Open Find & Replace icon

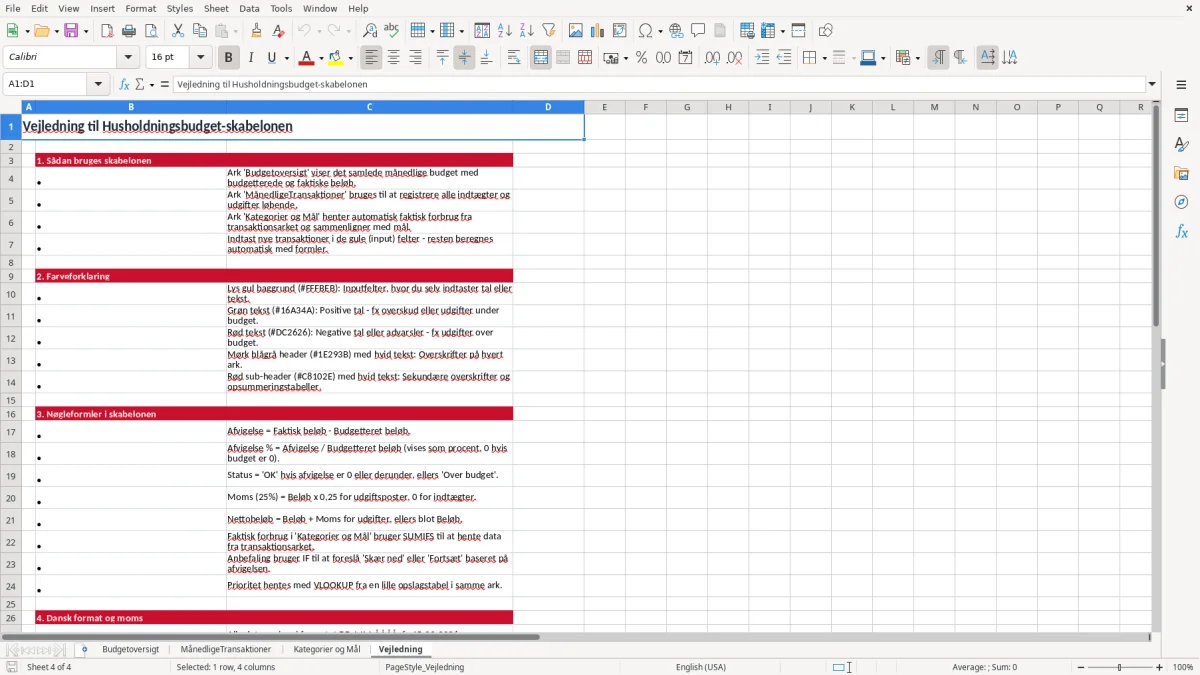(x=370, y=31)
